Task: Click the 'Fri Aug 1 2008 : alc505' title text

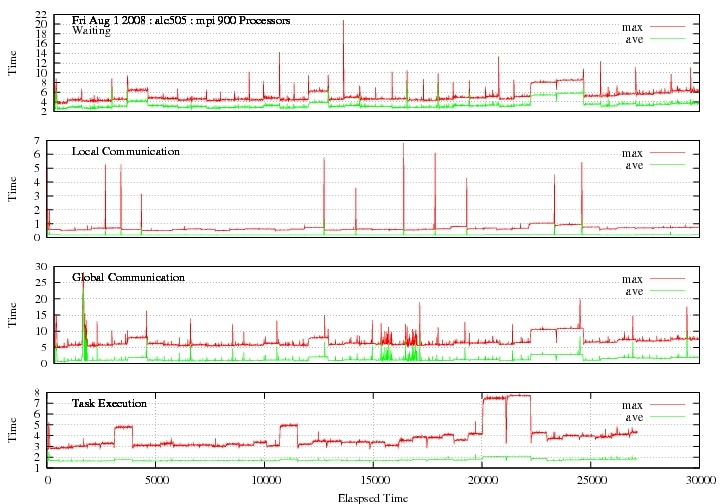Action: (x=129, y=21)
